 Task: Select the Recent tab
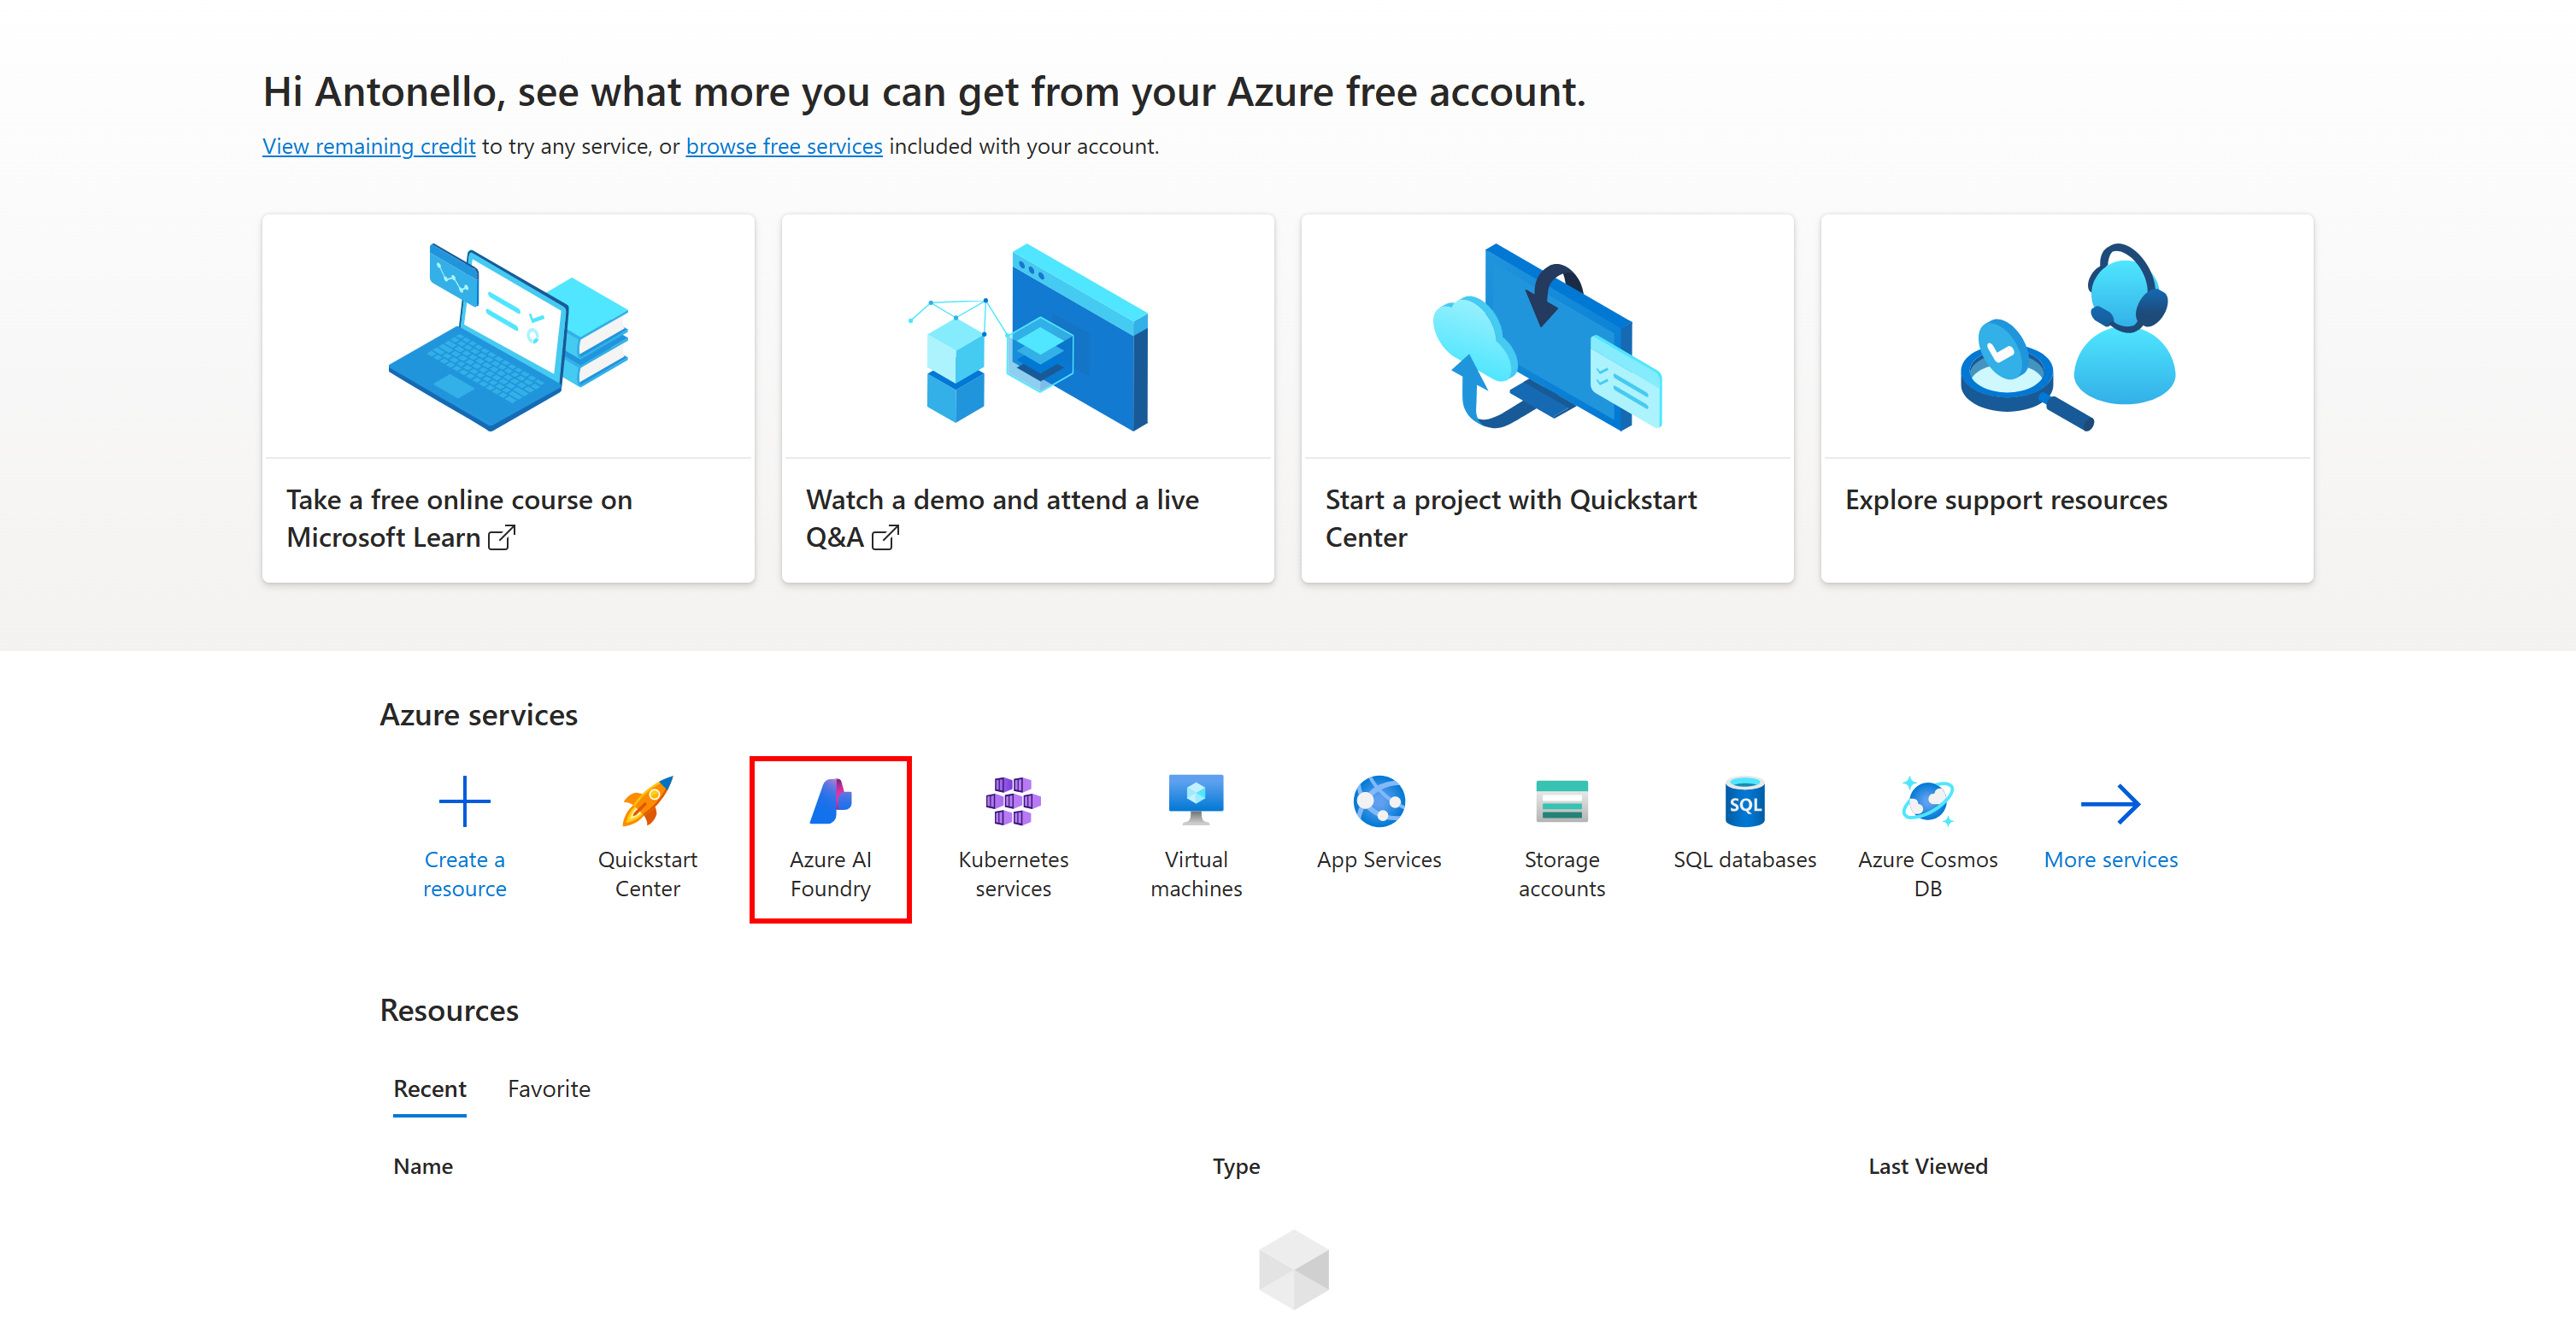[x=429, y=1089]
